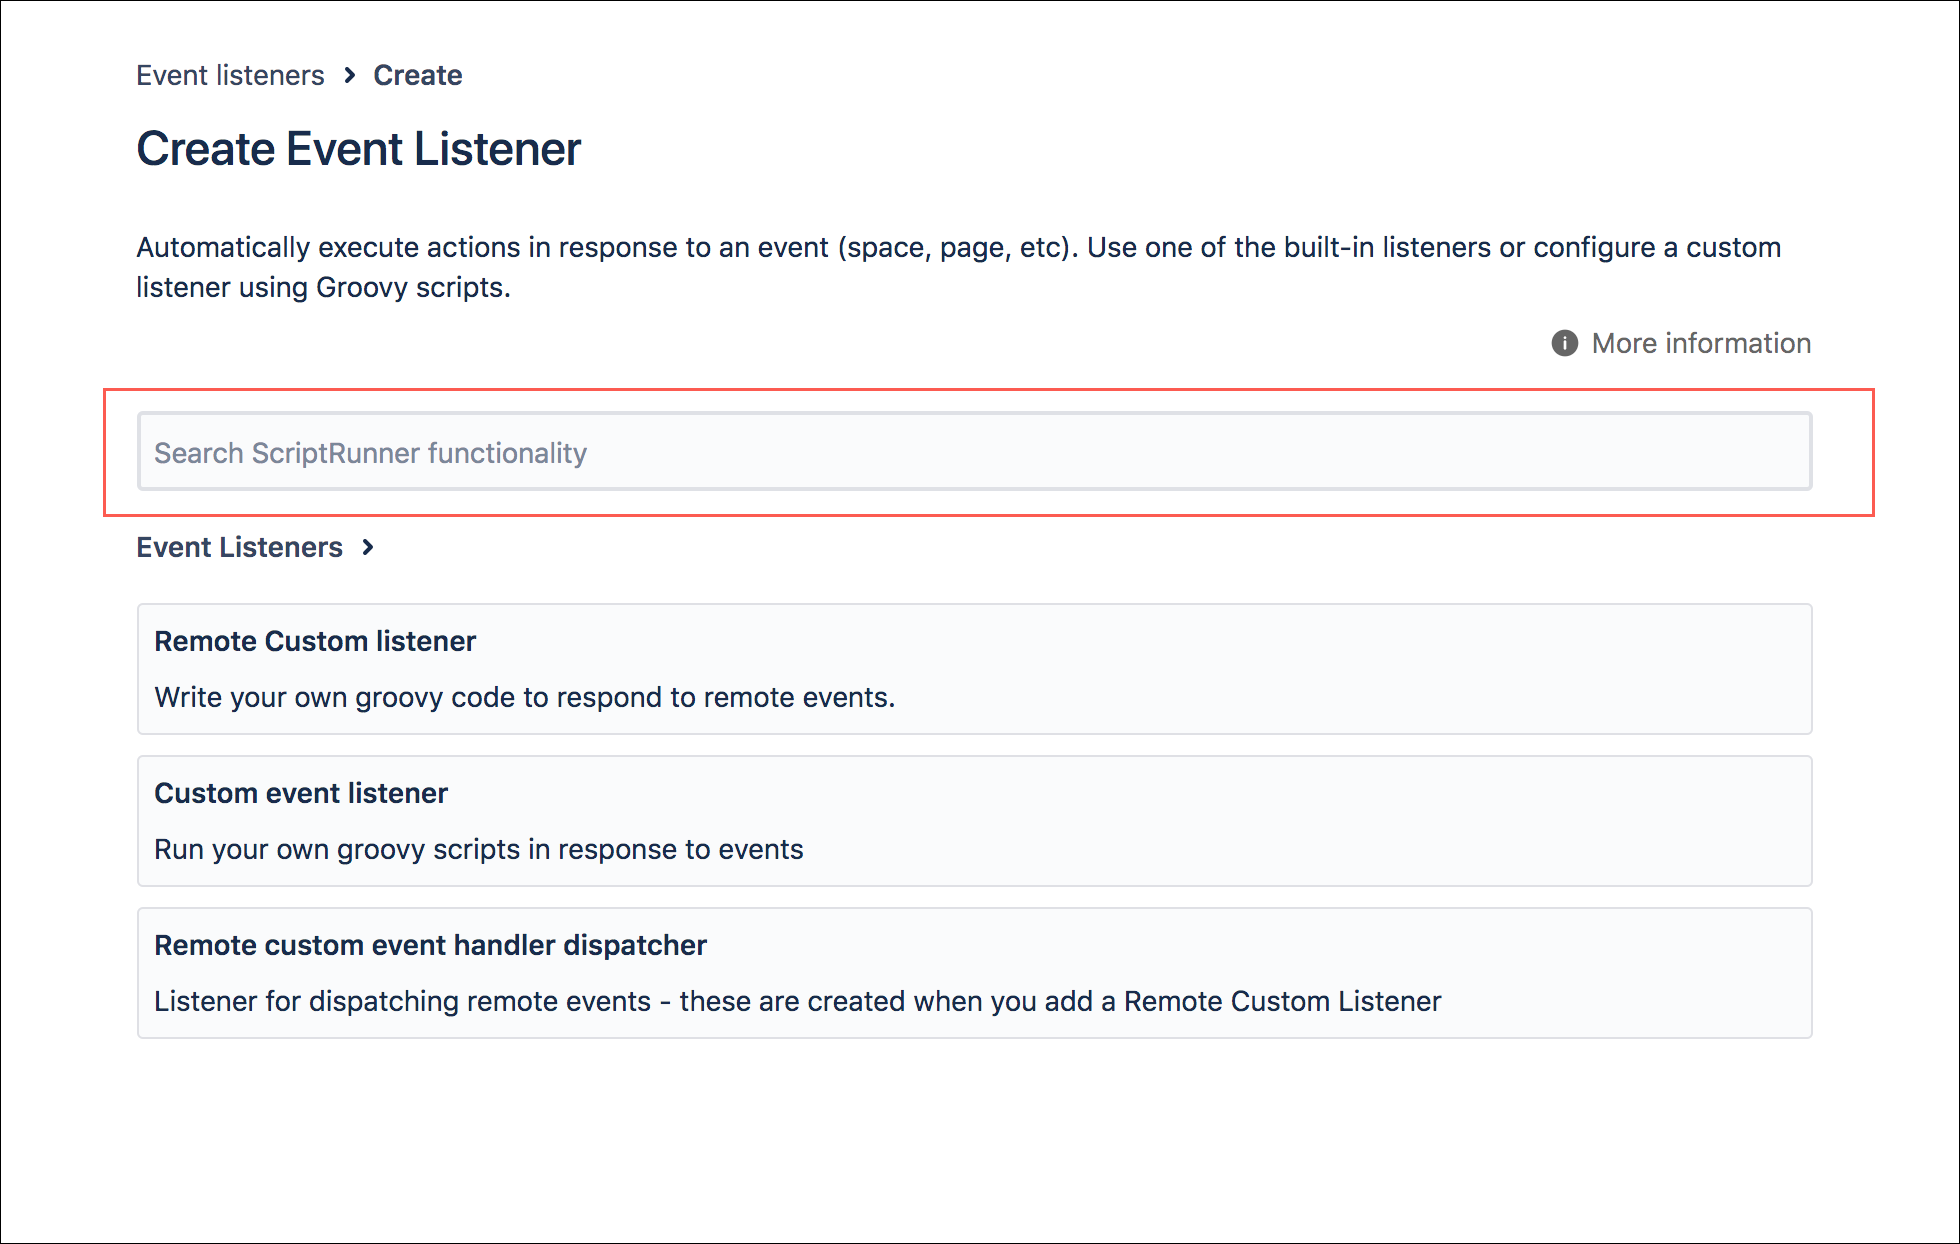Click the Create Event Listener page heading
The image size is (1960, 1244).
pyautogui.click(x=359, y=149)
